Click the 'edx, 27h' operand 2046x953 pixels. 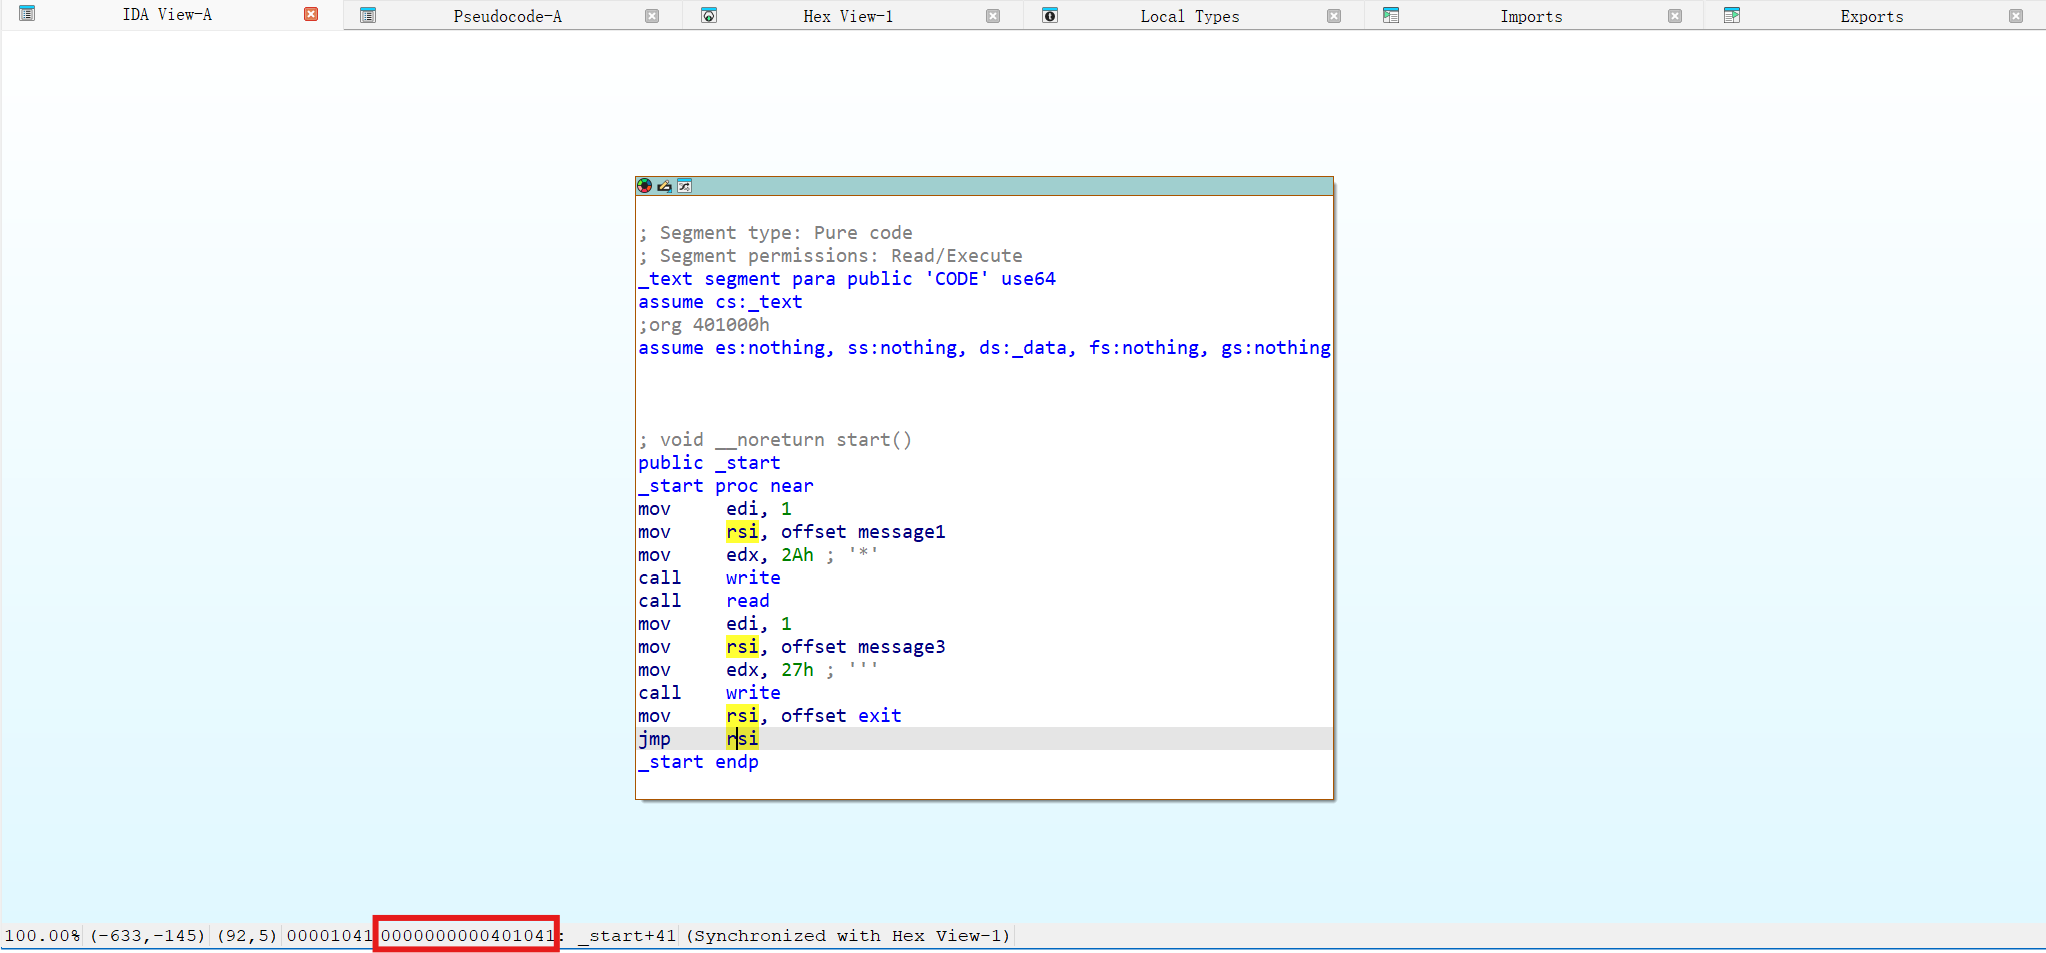coord(770,670)
